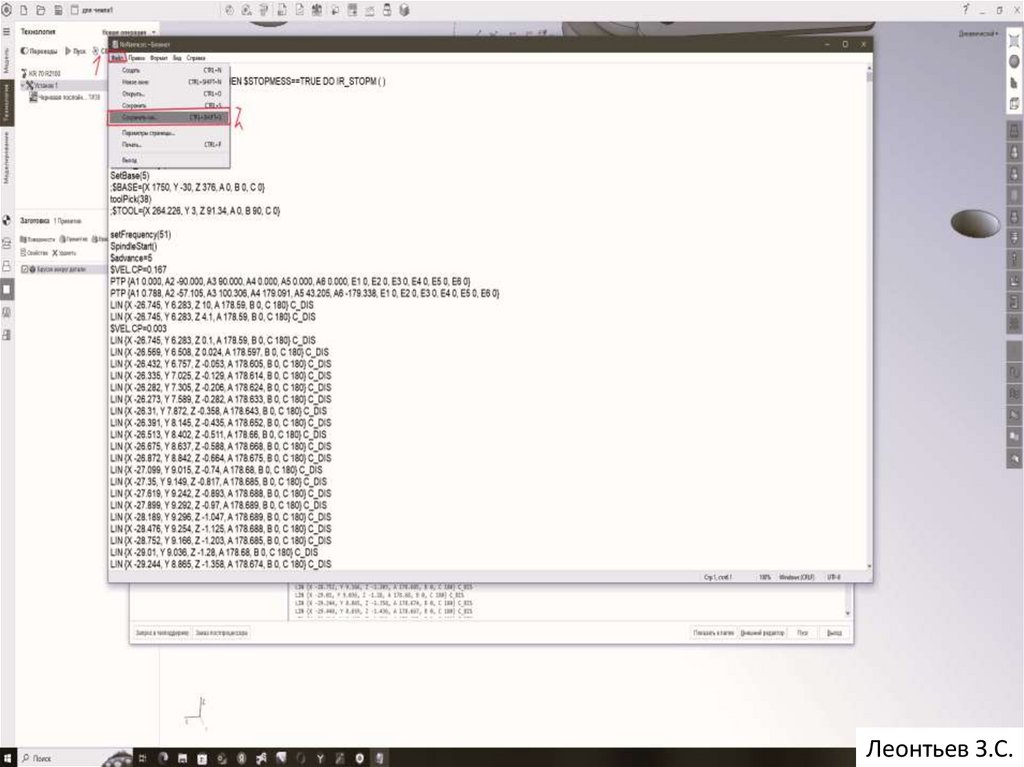Click the Notepad vertical scrollbar
Image resolution: width=1024 pixels, height=767 pixels.
tap(869, 318)
